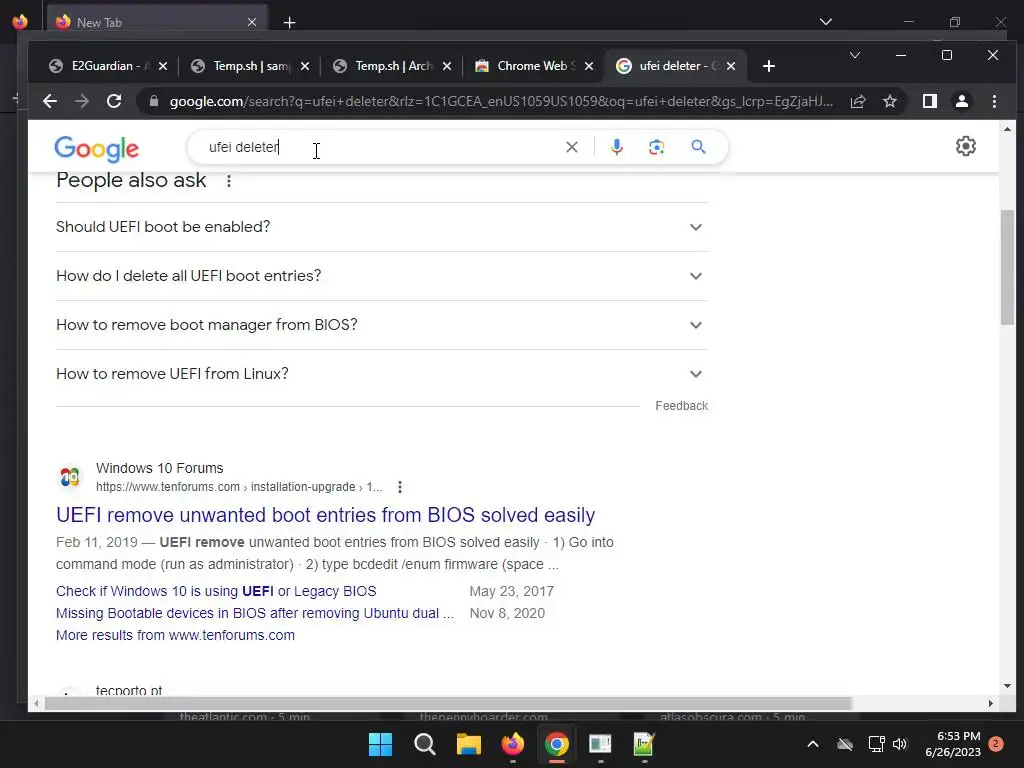Open Chrome's three-dot menu

tap(994, 101)
